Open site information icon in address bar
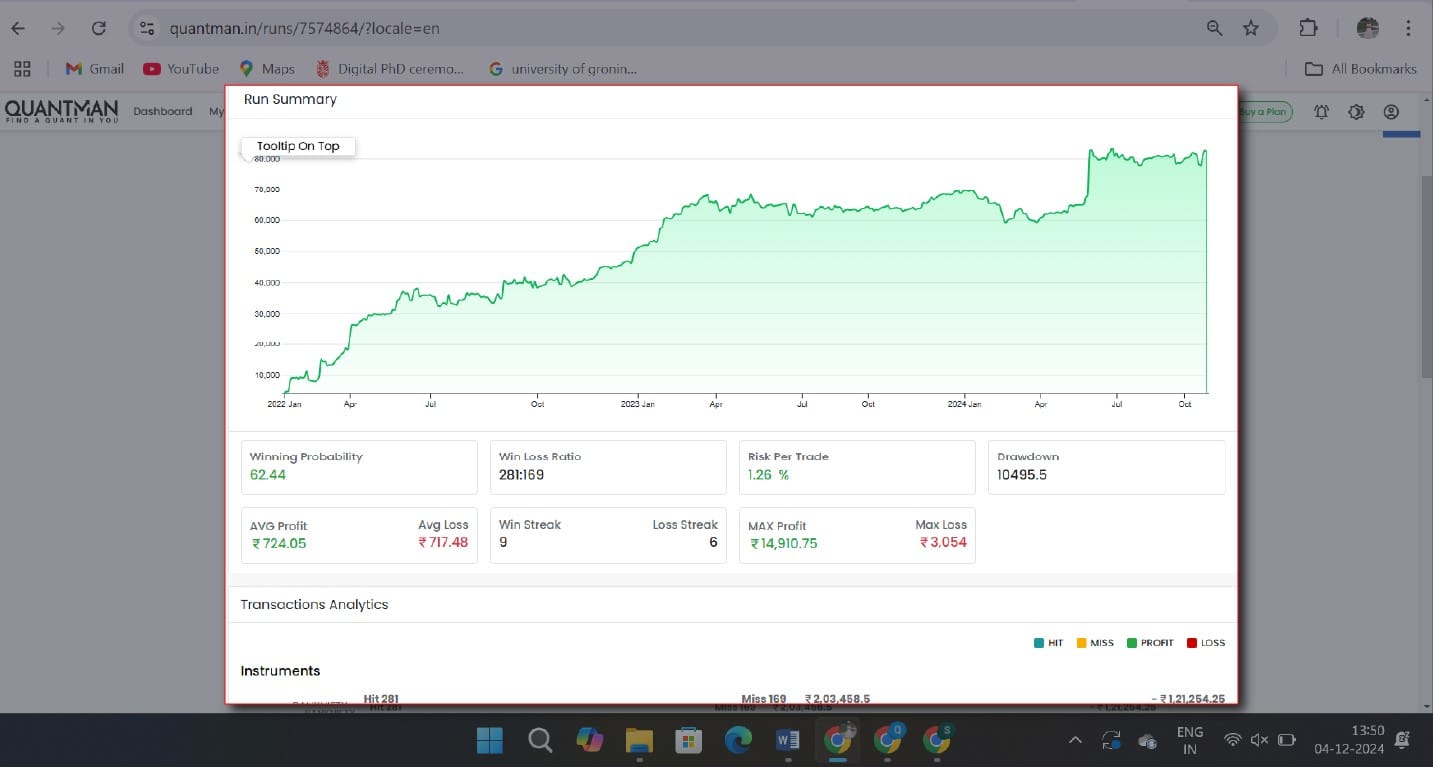1433x767 pixels. (x=146, y=28)
